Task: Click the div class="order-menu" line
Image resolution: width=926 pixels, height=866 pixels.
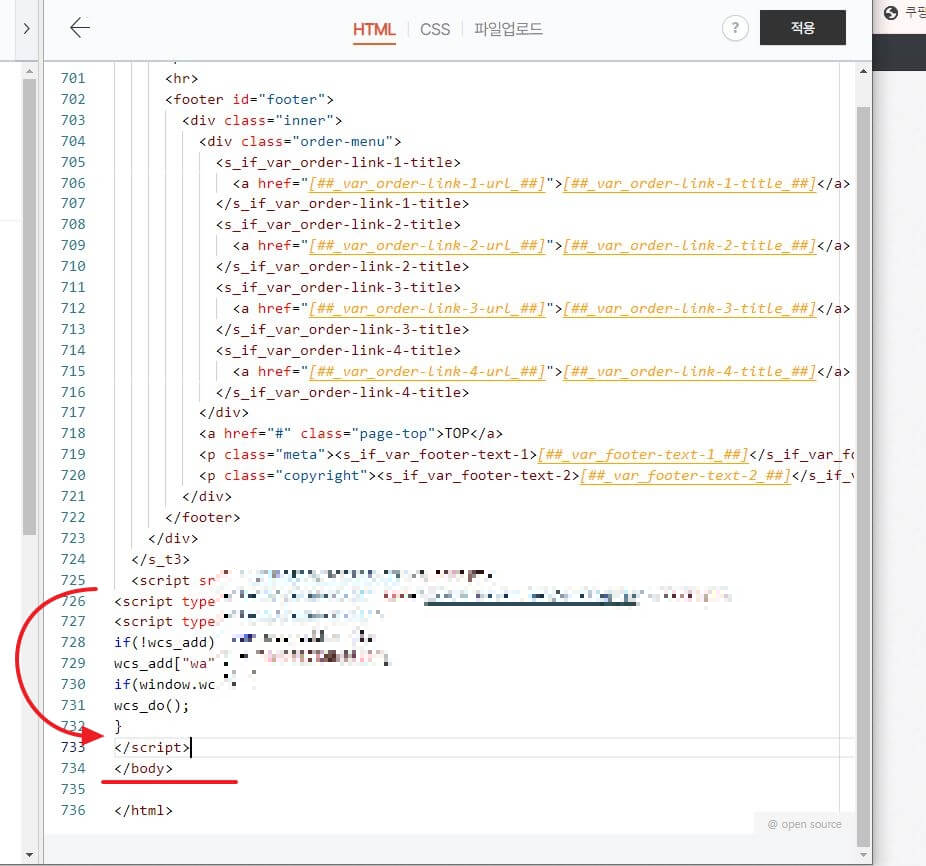Action: pos(300,142)
